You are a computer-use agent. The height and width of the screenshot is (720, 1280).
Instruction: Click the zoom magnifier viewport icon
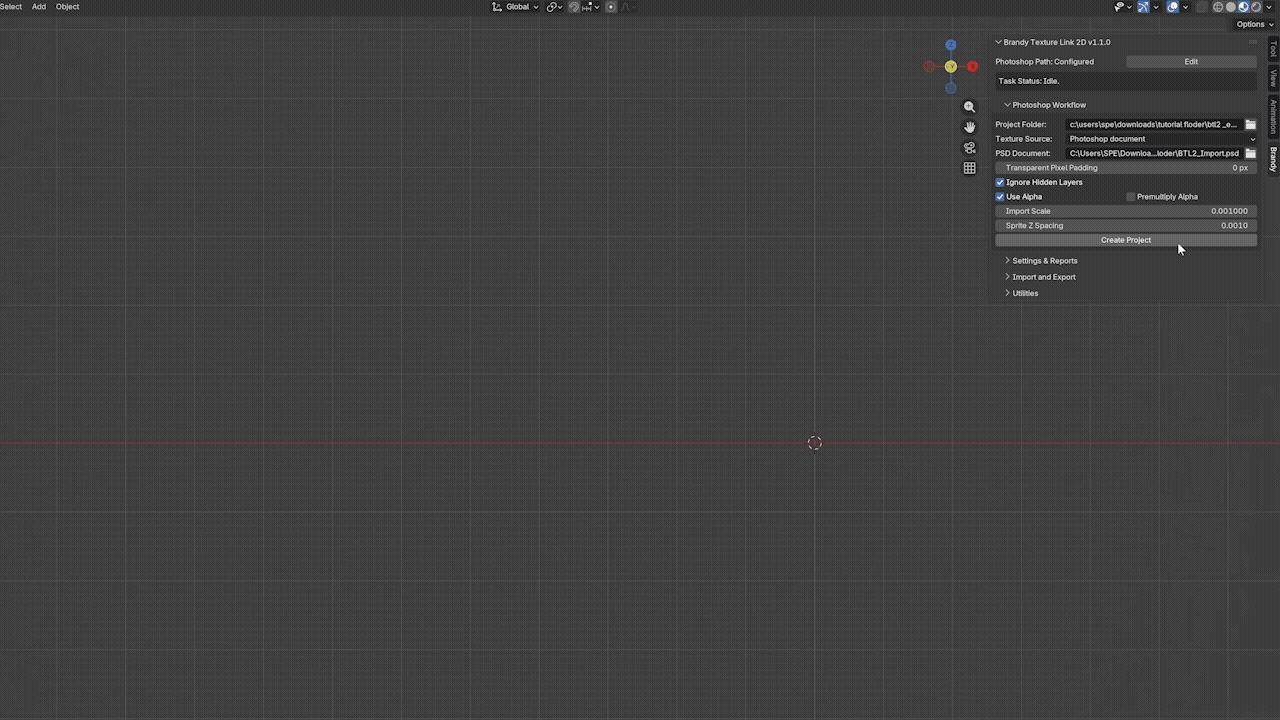(x=969, y=107)
